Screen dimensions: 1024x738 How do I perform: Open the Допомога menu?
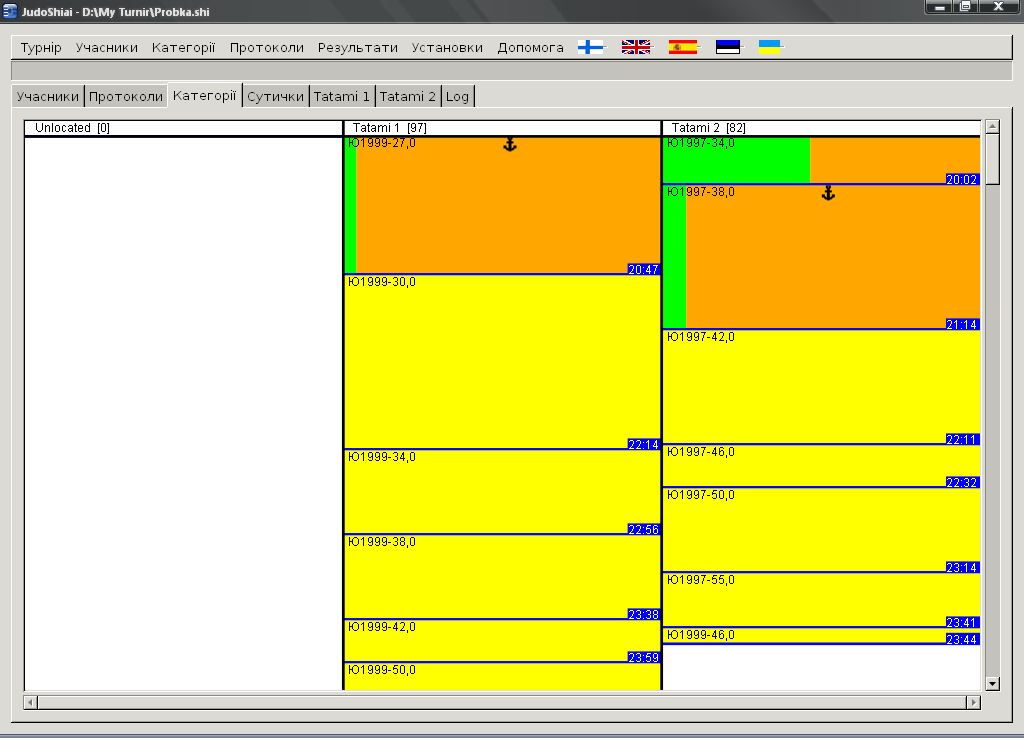[x=530, y=48]
